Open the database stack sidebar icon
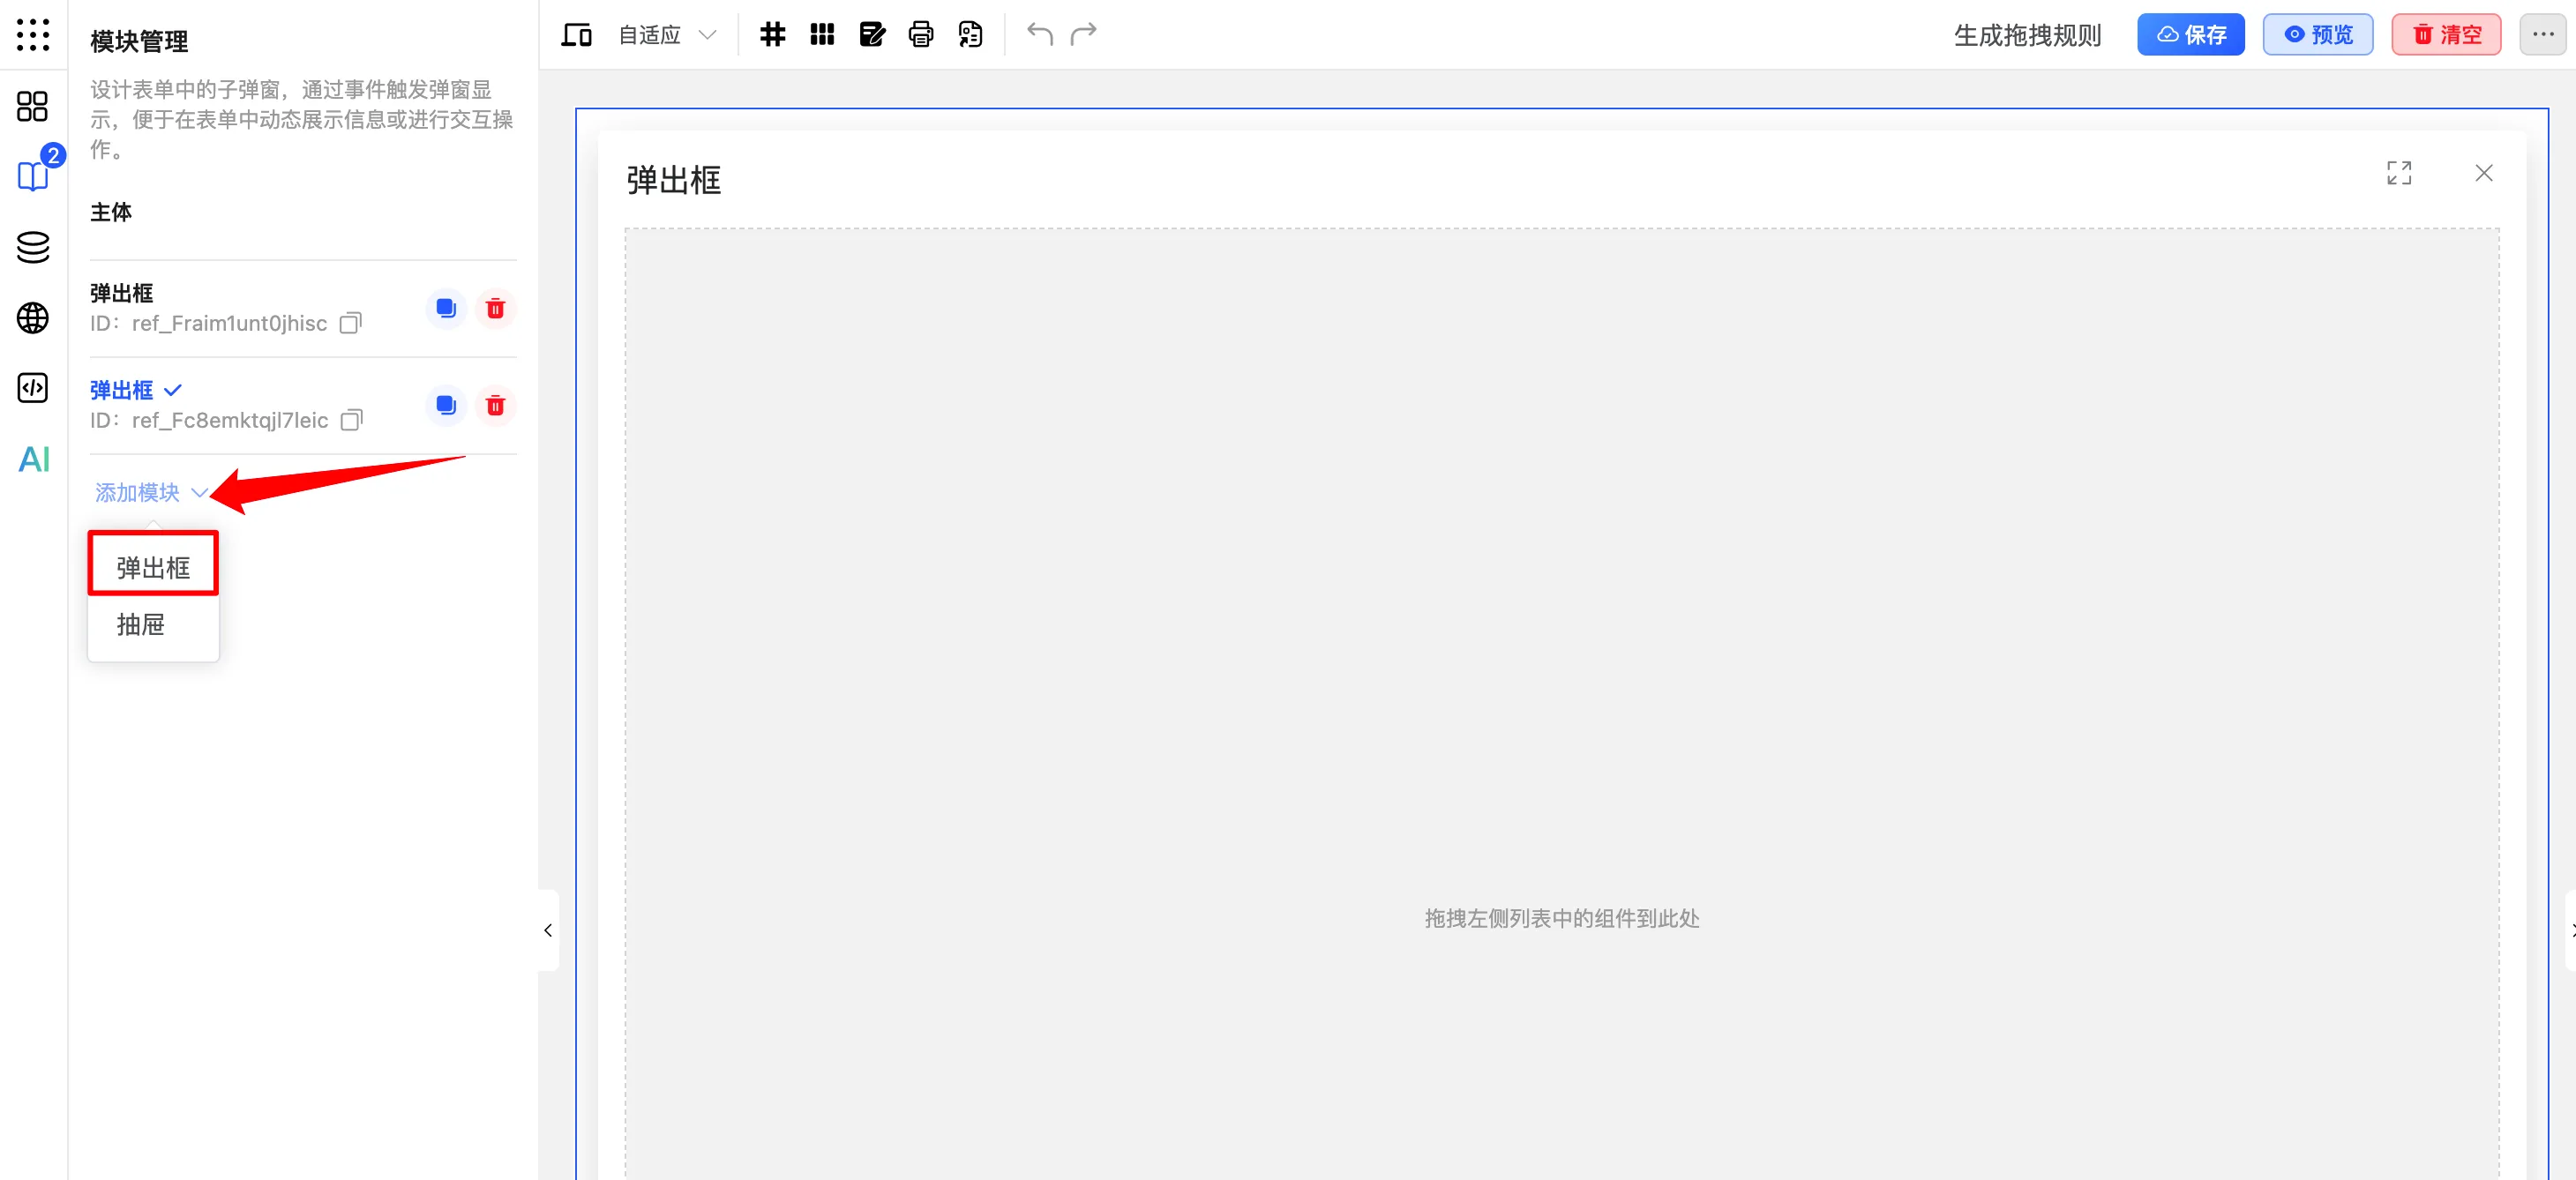This screenshot has width=2576, height=1180. [33, 247]
